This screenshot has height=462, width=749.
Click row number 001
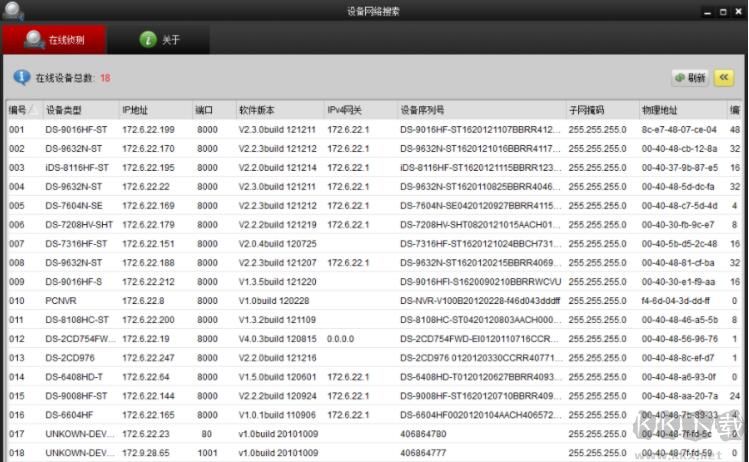coord(16,129)
